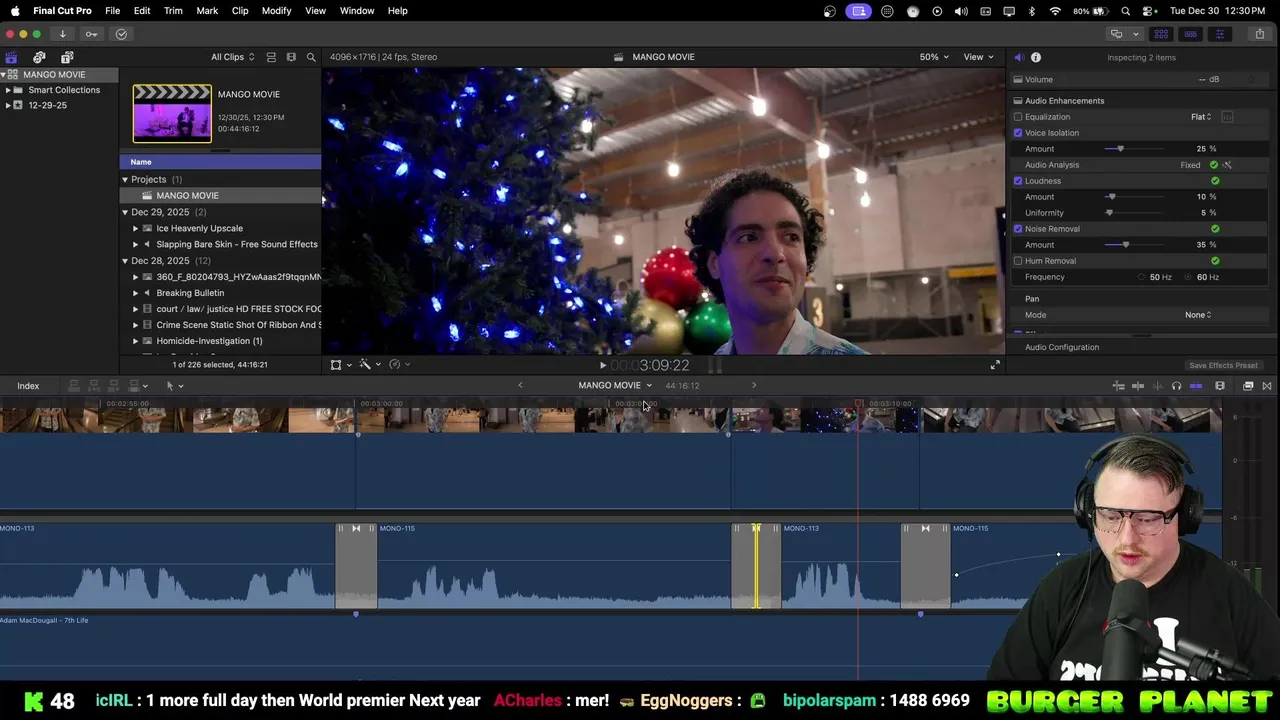The height and width of the screenshot is (720, 1280).
Task: Open the Modify menu
Action: pos(277,11)
